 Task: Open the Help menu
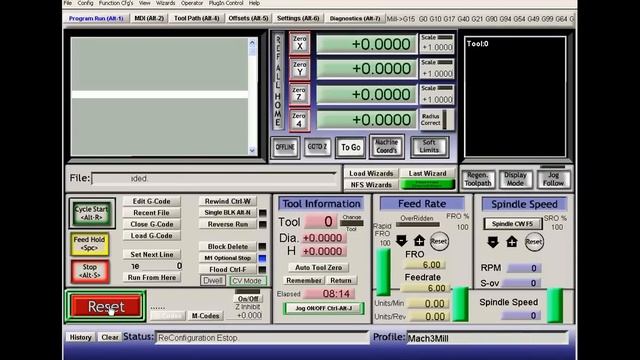coord(254,3)
